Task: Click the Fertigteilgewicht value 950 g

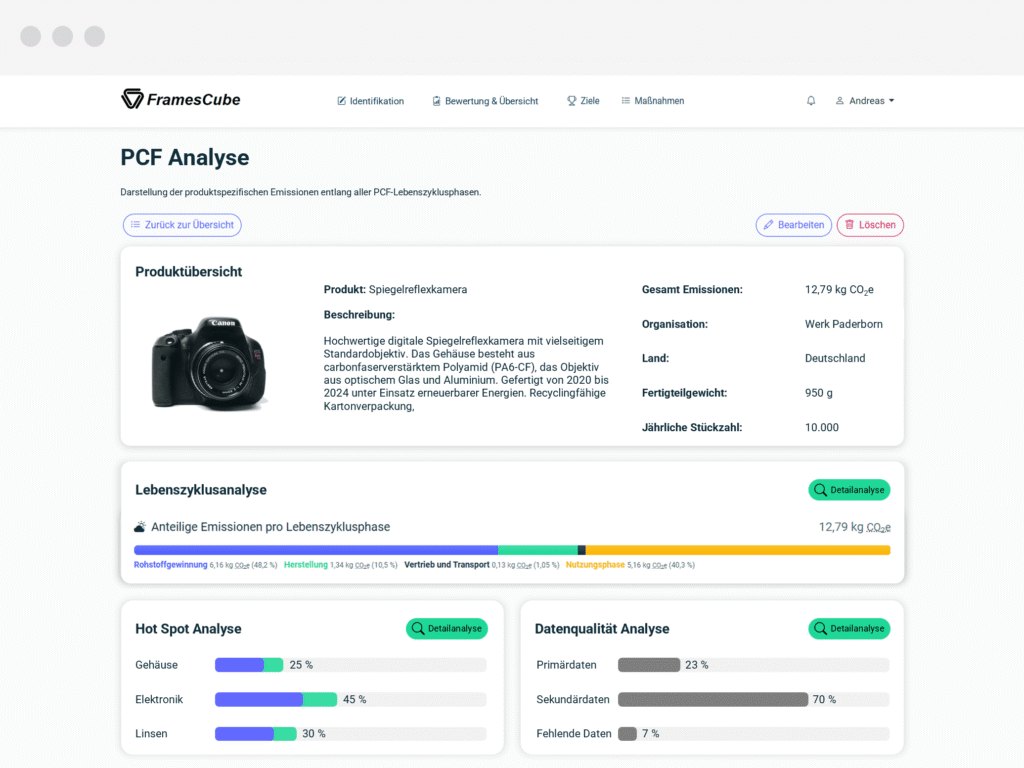Action: pos(819,393)
